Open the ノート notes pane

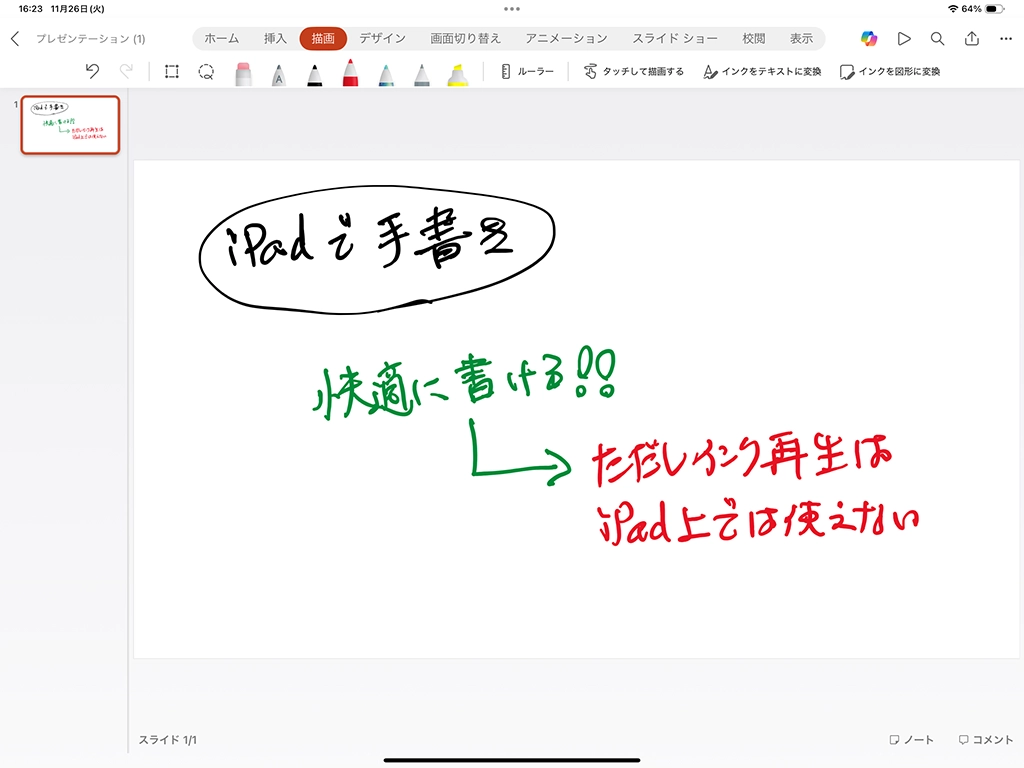(912, 739)
